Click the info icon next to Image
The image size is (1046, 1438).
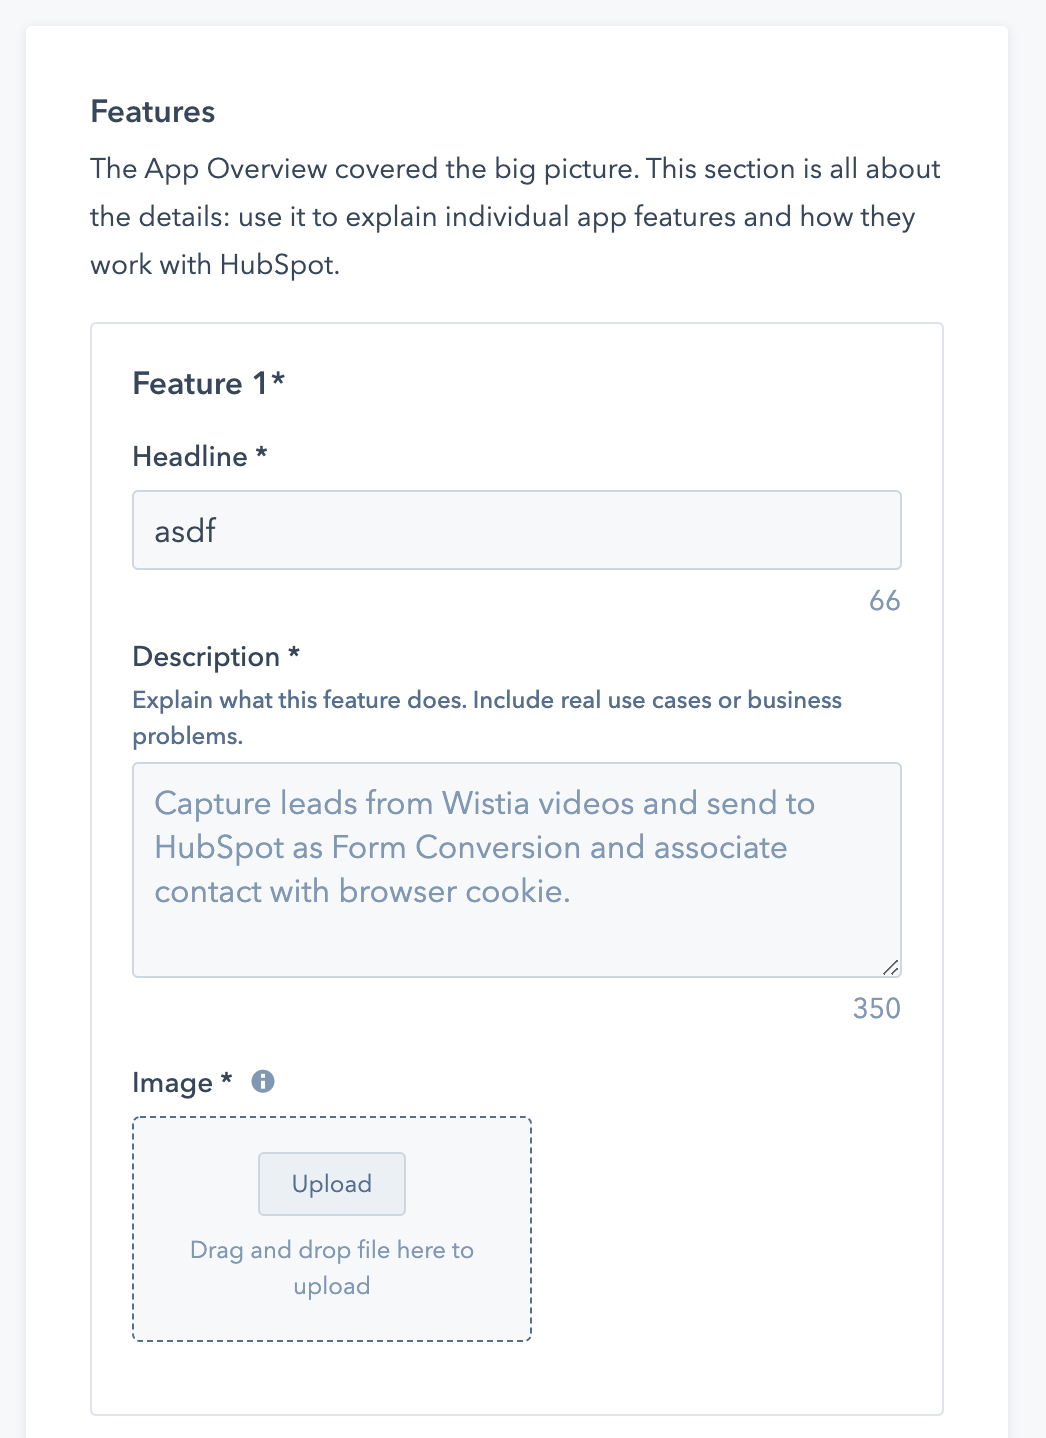click(263, 1081)
